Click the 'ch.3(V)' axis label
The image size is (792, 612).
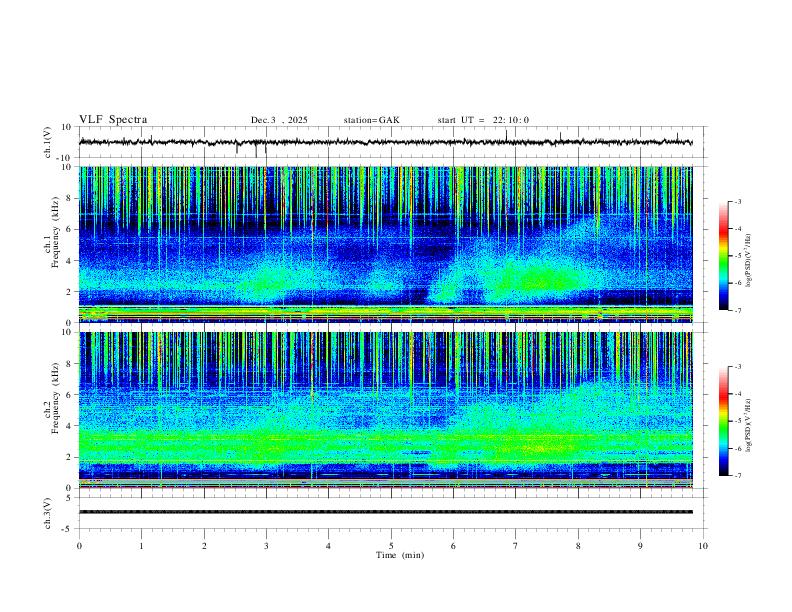(48, 513)
